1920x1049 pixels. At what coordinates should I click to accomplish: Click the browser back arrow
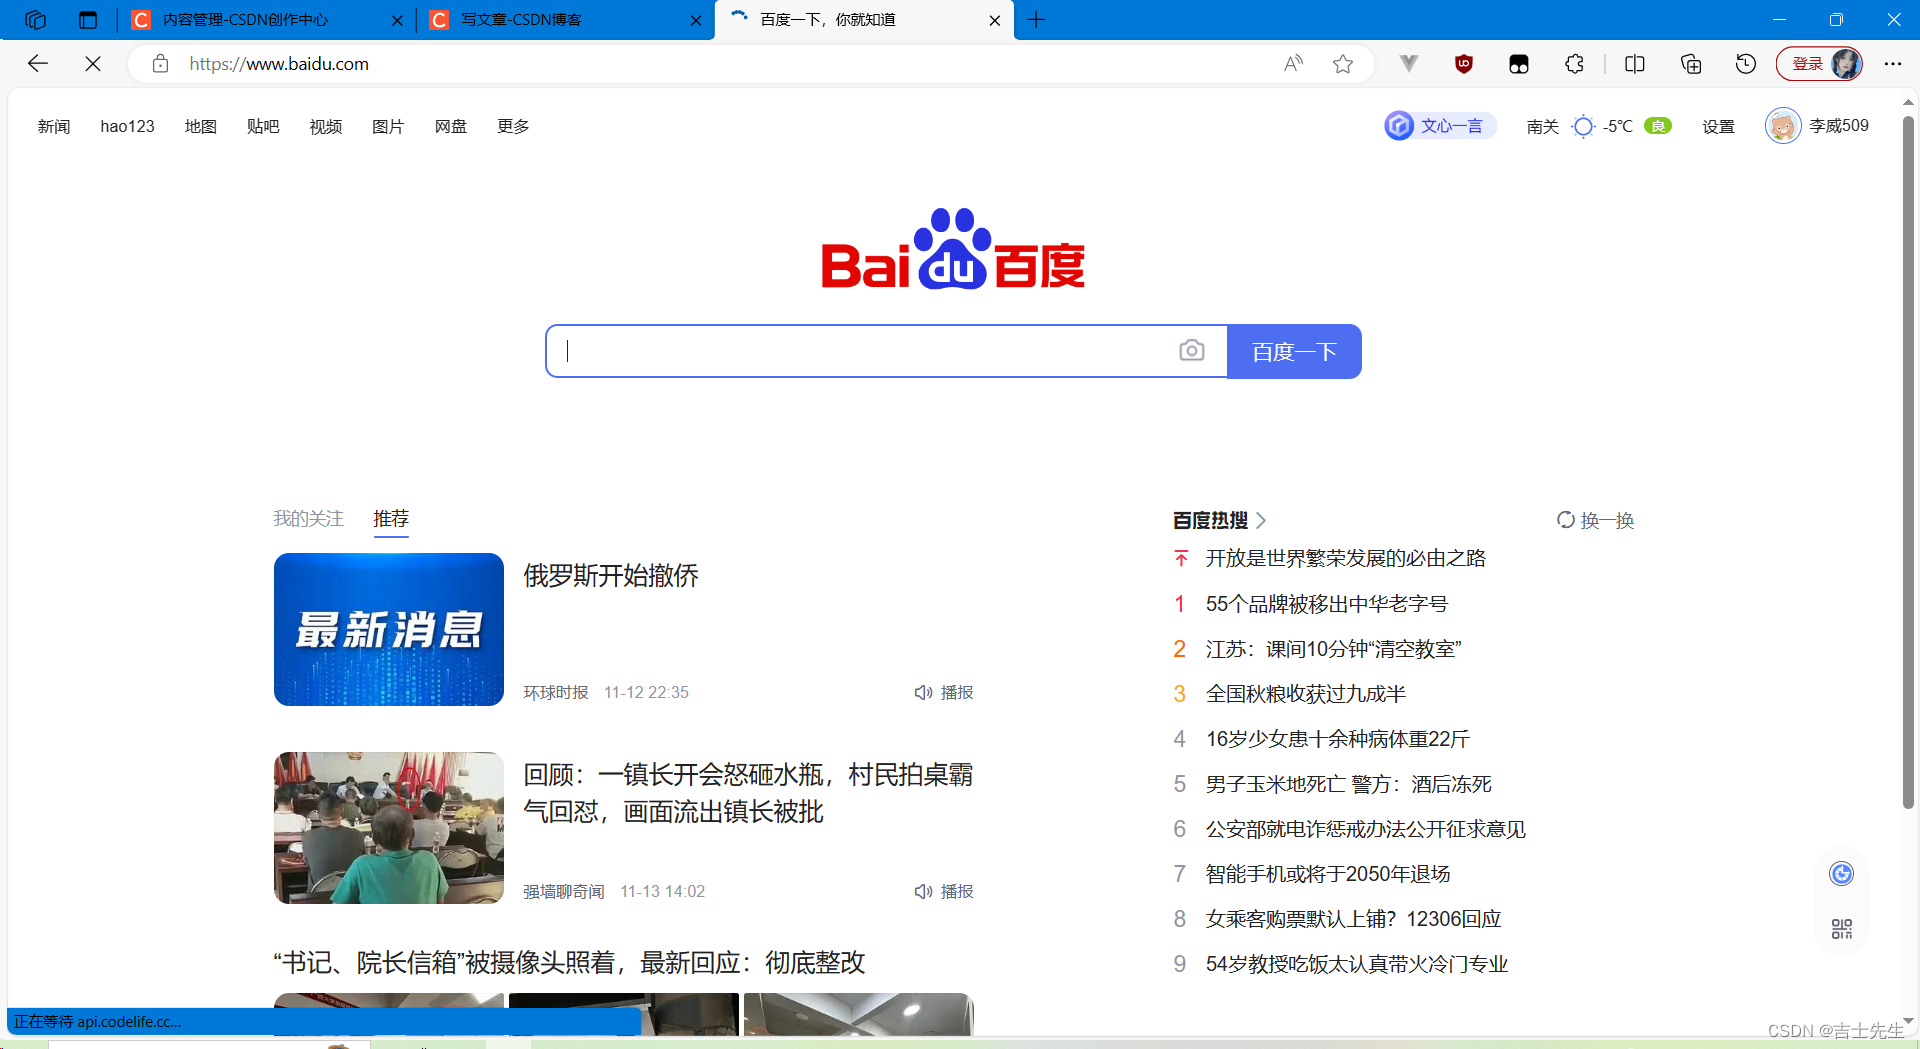point(38,64)
